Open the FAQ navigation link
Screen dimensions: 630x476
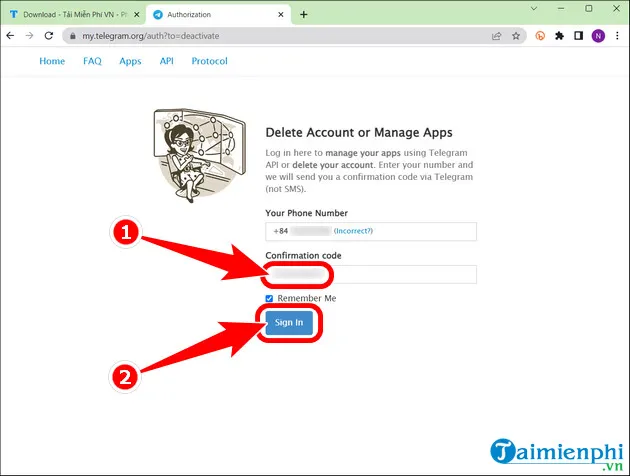(92, 61)
